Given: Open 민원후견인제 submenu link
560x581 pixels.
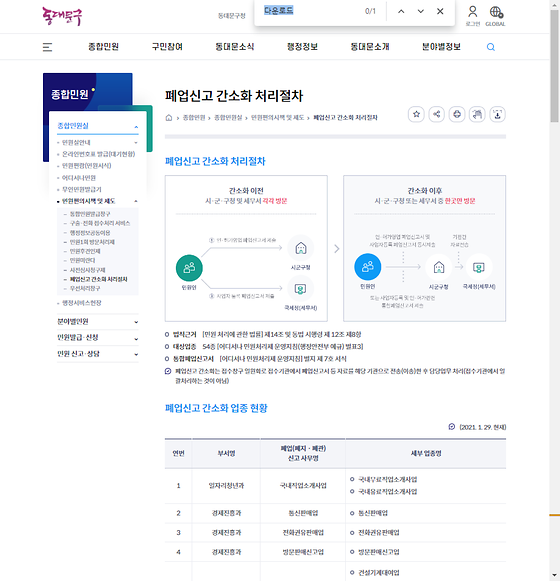Looking at the screenshot, I should [x=85, y=251].
